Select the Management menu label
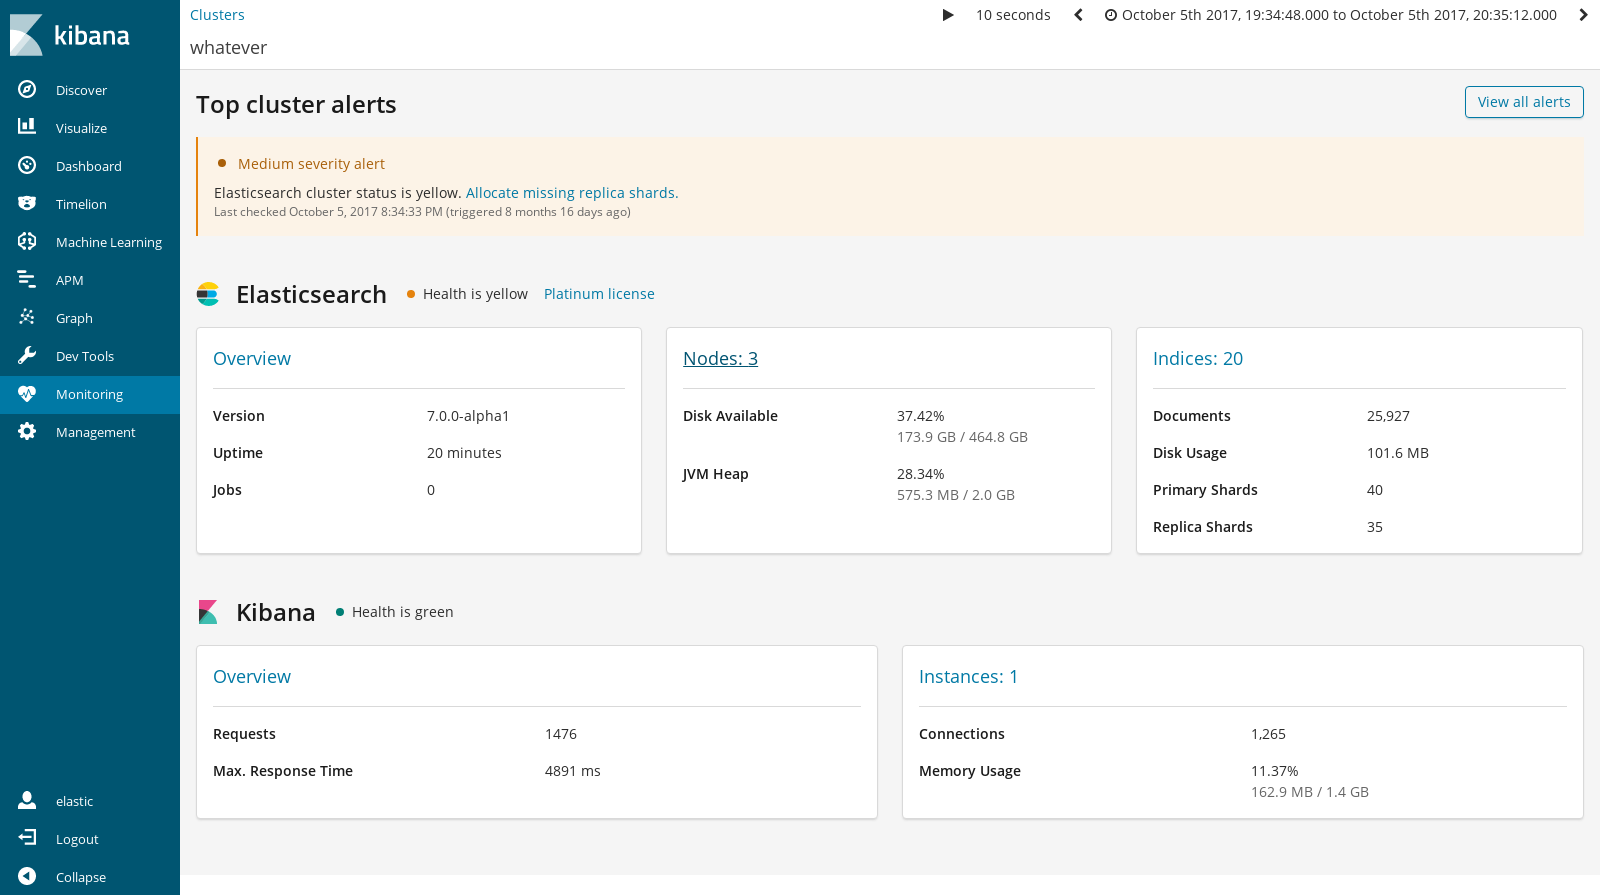This screenshot has height=895, width=1600. click(95, 432)
